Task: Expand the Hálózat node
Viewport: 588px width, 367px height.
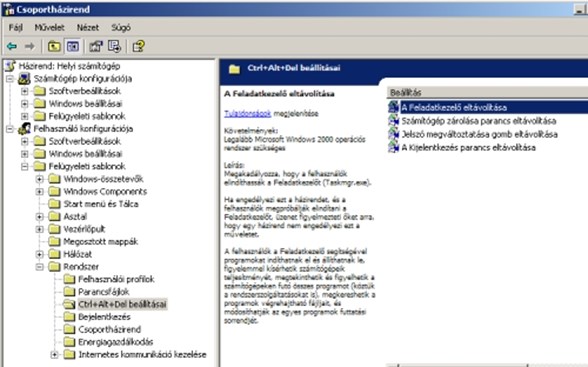Action: tap(39, 254)
